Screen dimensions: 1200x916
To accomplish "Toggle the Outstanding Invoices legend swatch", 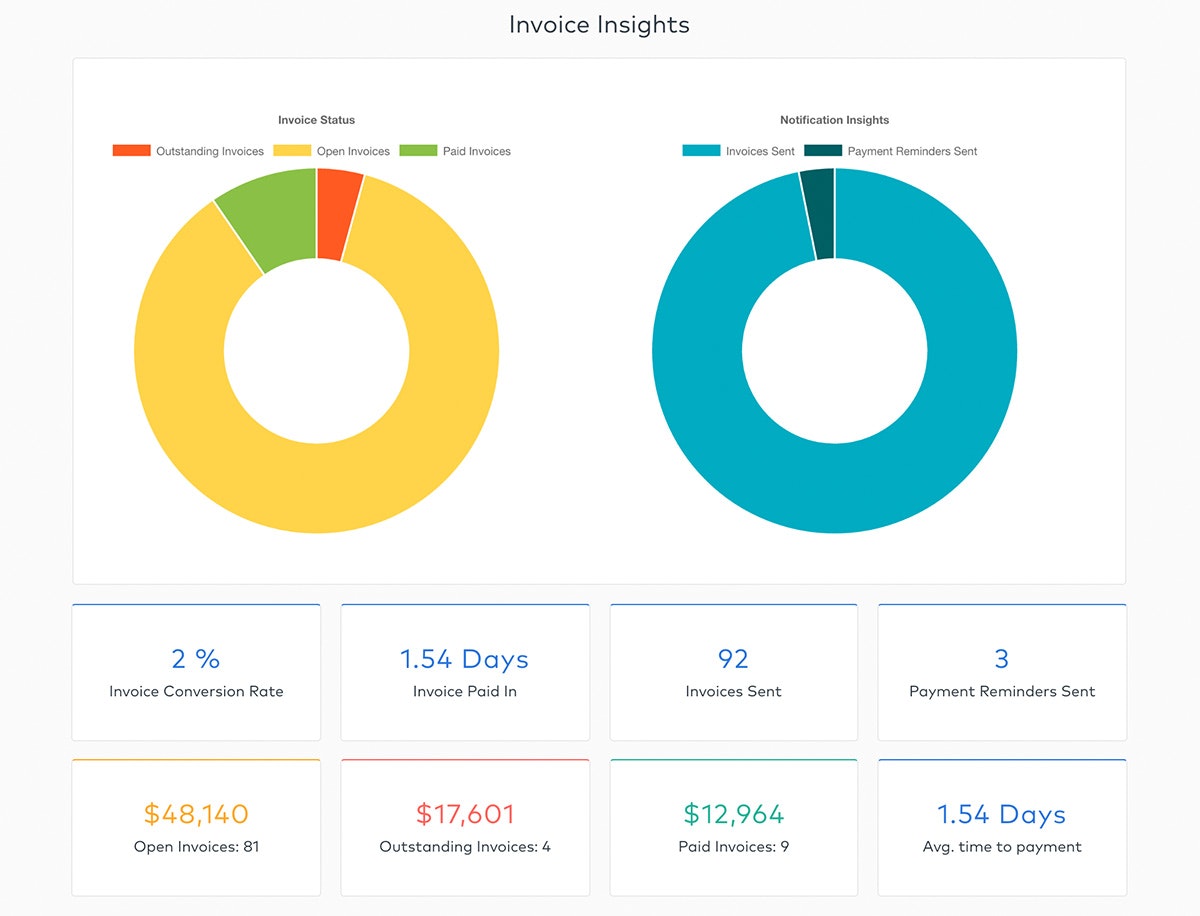I will (131, 151).
